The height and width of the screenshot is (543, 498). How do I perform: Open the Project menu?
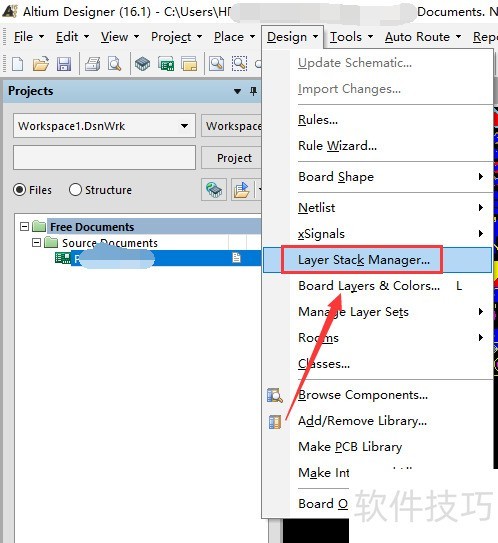point(176,37)
